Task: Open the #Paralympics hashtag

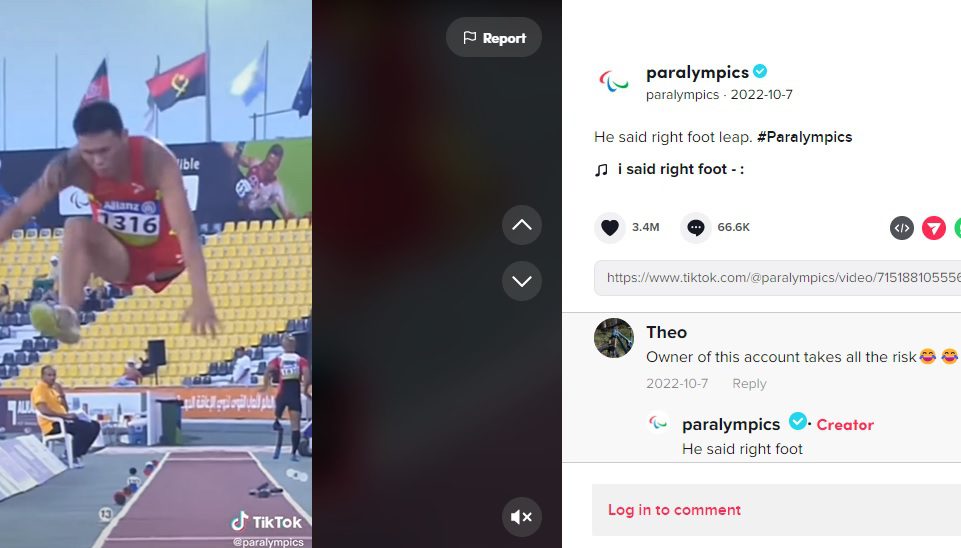Action: (x=804, y=137)
